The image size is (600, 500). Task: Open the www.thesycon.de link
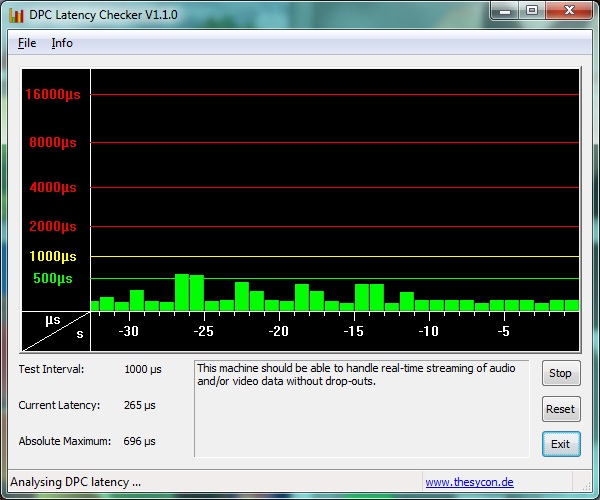point(469,482)
